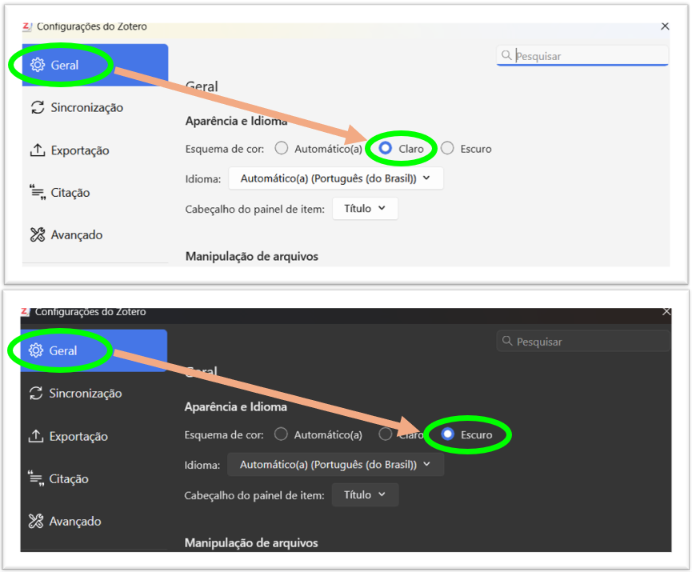692x572 pixels.
Task: Select Automático(a) color scheme in light window
Action: coord(281,148)
